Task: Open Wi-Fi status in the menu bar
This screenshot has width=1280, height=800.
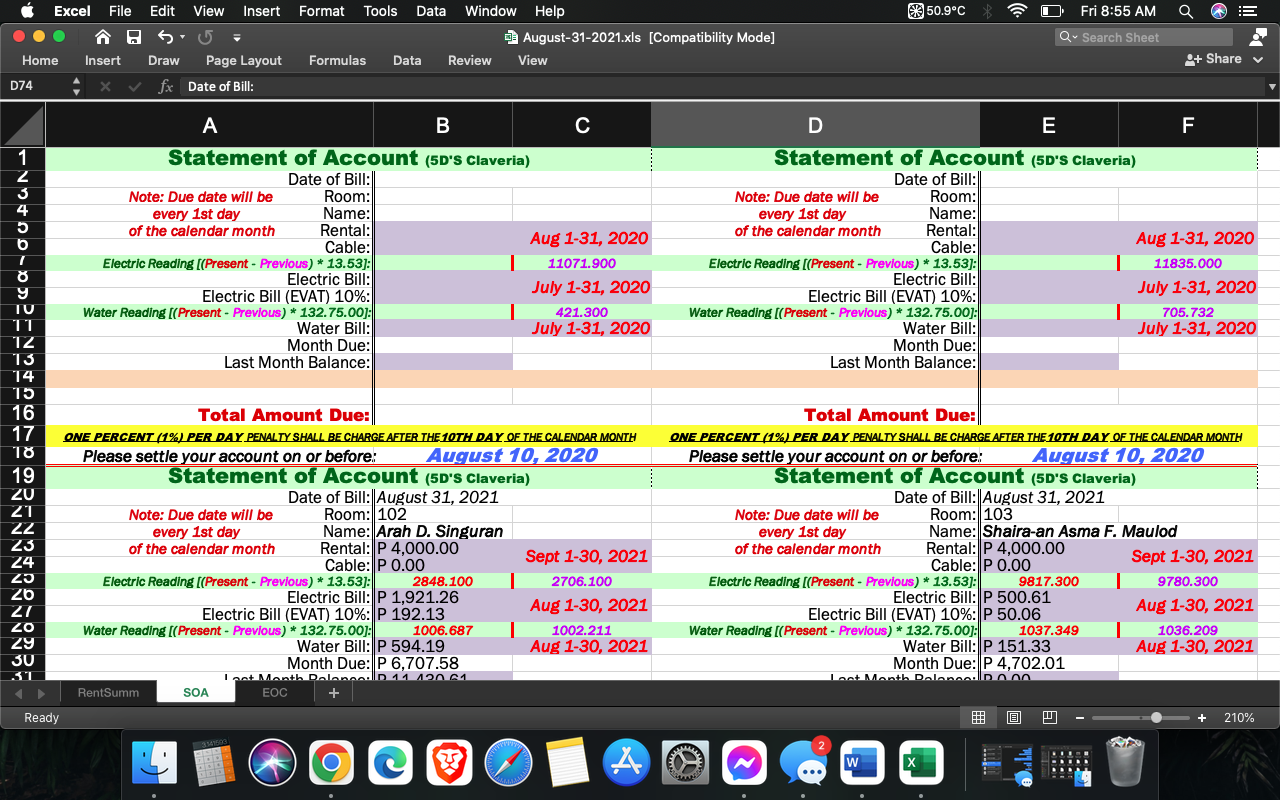Action: 1018,11
